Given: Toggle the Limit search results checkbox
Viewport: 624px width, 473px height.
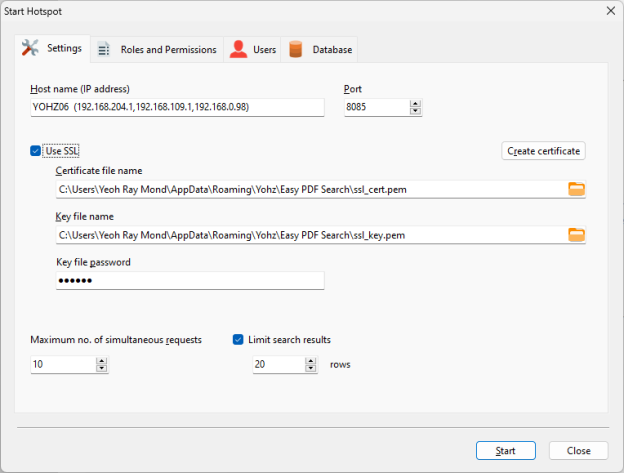Looking at the screenshot, I should tap(238, 339).
